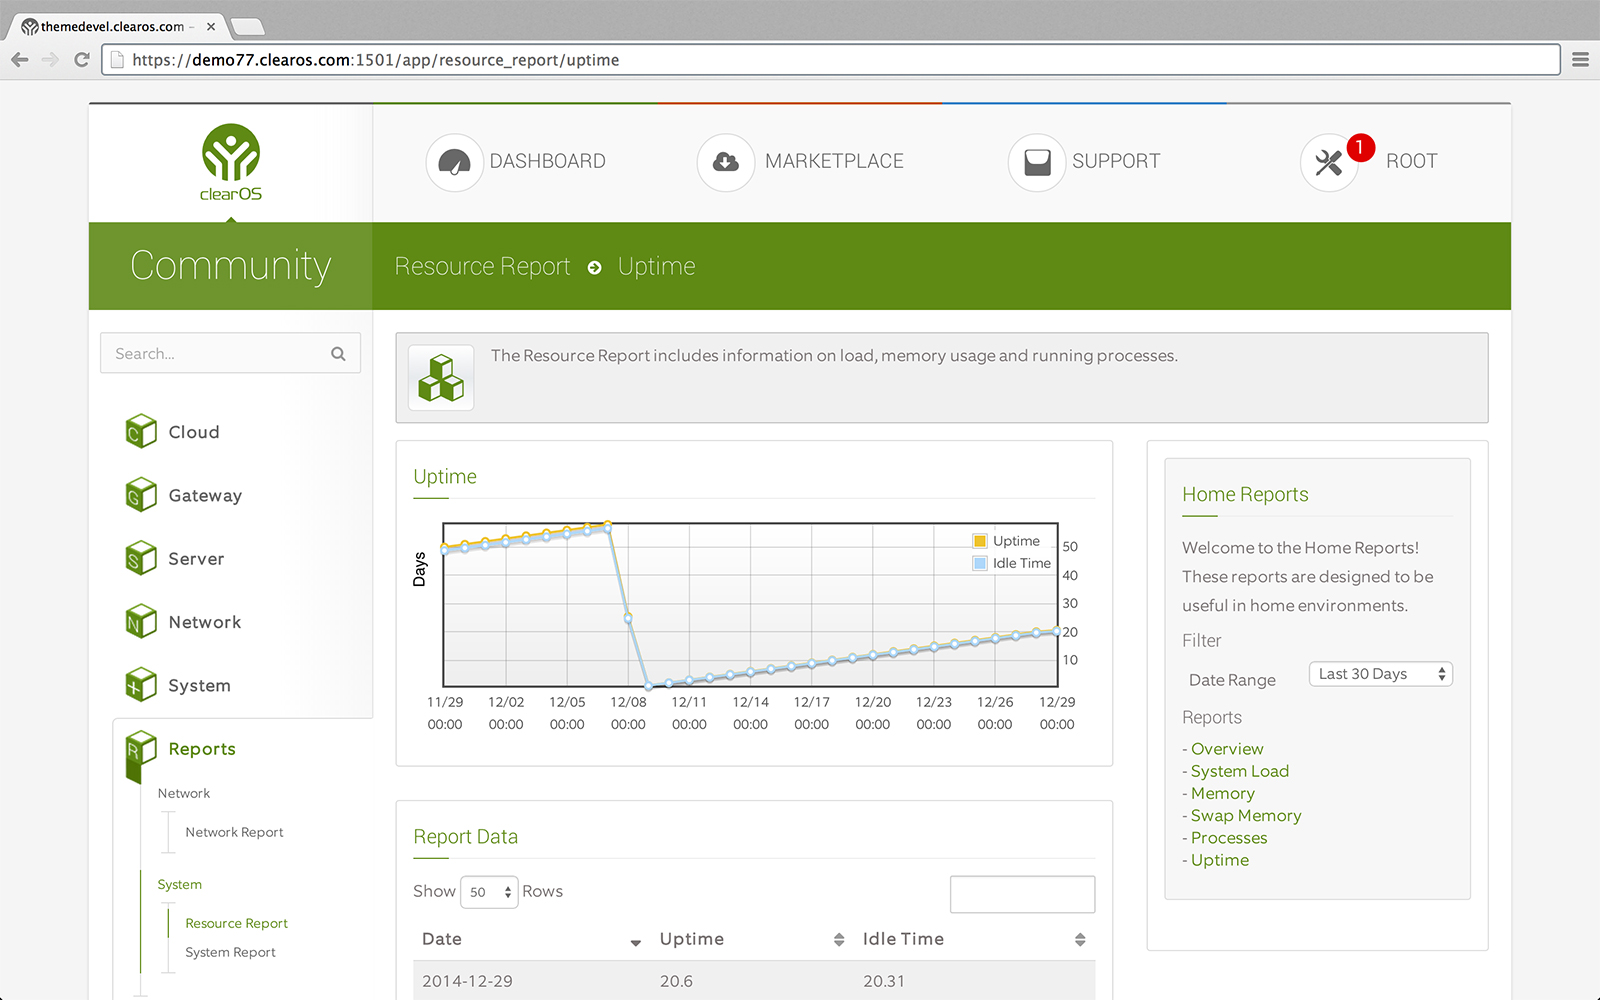Open the Swap Memory report link
Image resolution: width=1600 pixels, height=1000 pixels.
coord(1246,816)
